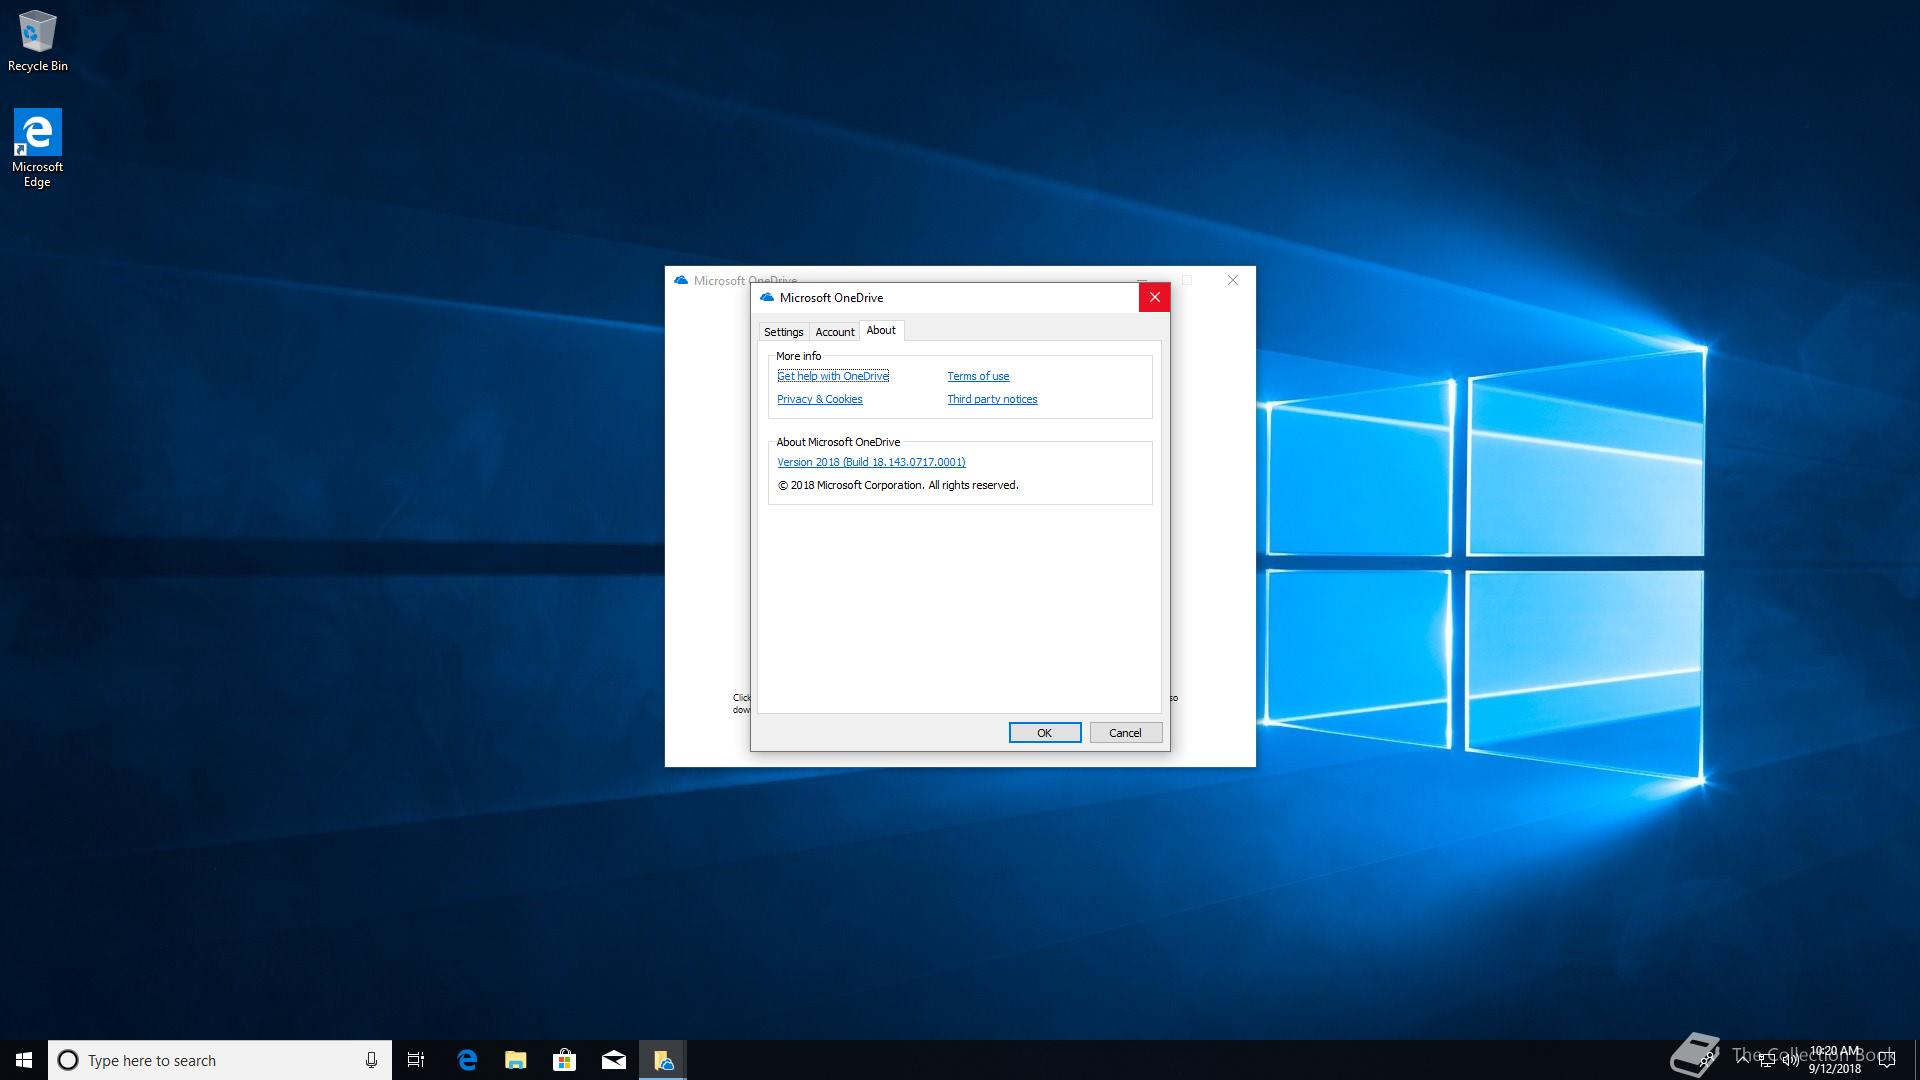Screen dimensions: 1920x1080
Task: Switch to the Account tab
Action: [x=835, y=332]
